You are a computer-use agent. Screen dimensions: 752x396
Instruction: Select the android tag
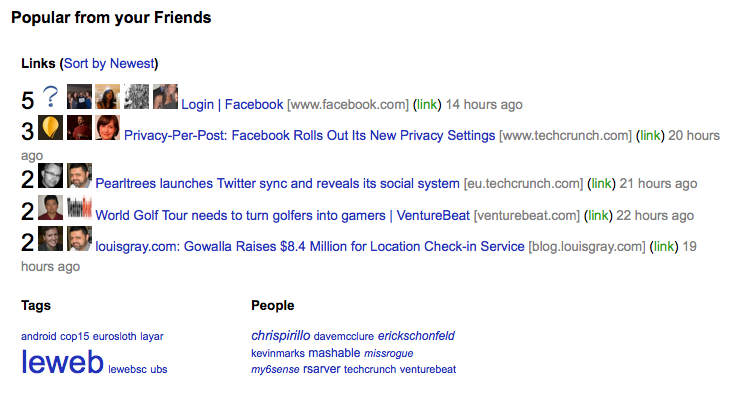(x=38, y=337)
